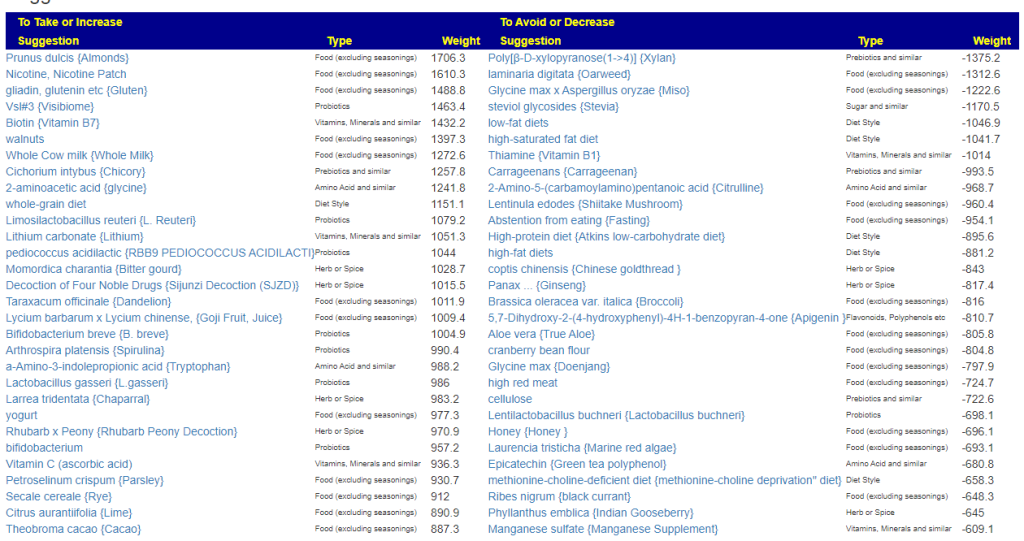
Task: Click methionine-choline-deficient diet link
Action: tap(664, 480)
